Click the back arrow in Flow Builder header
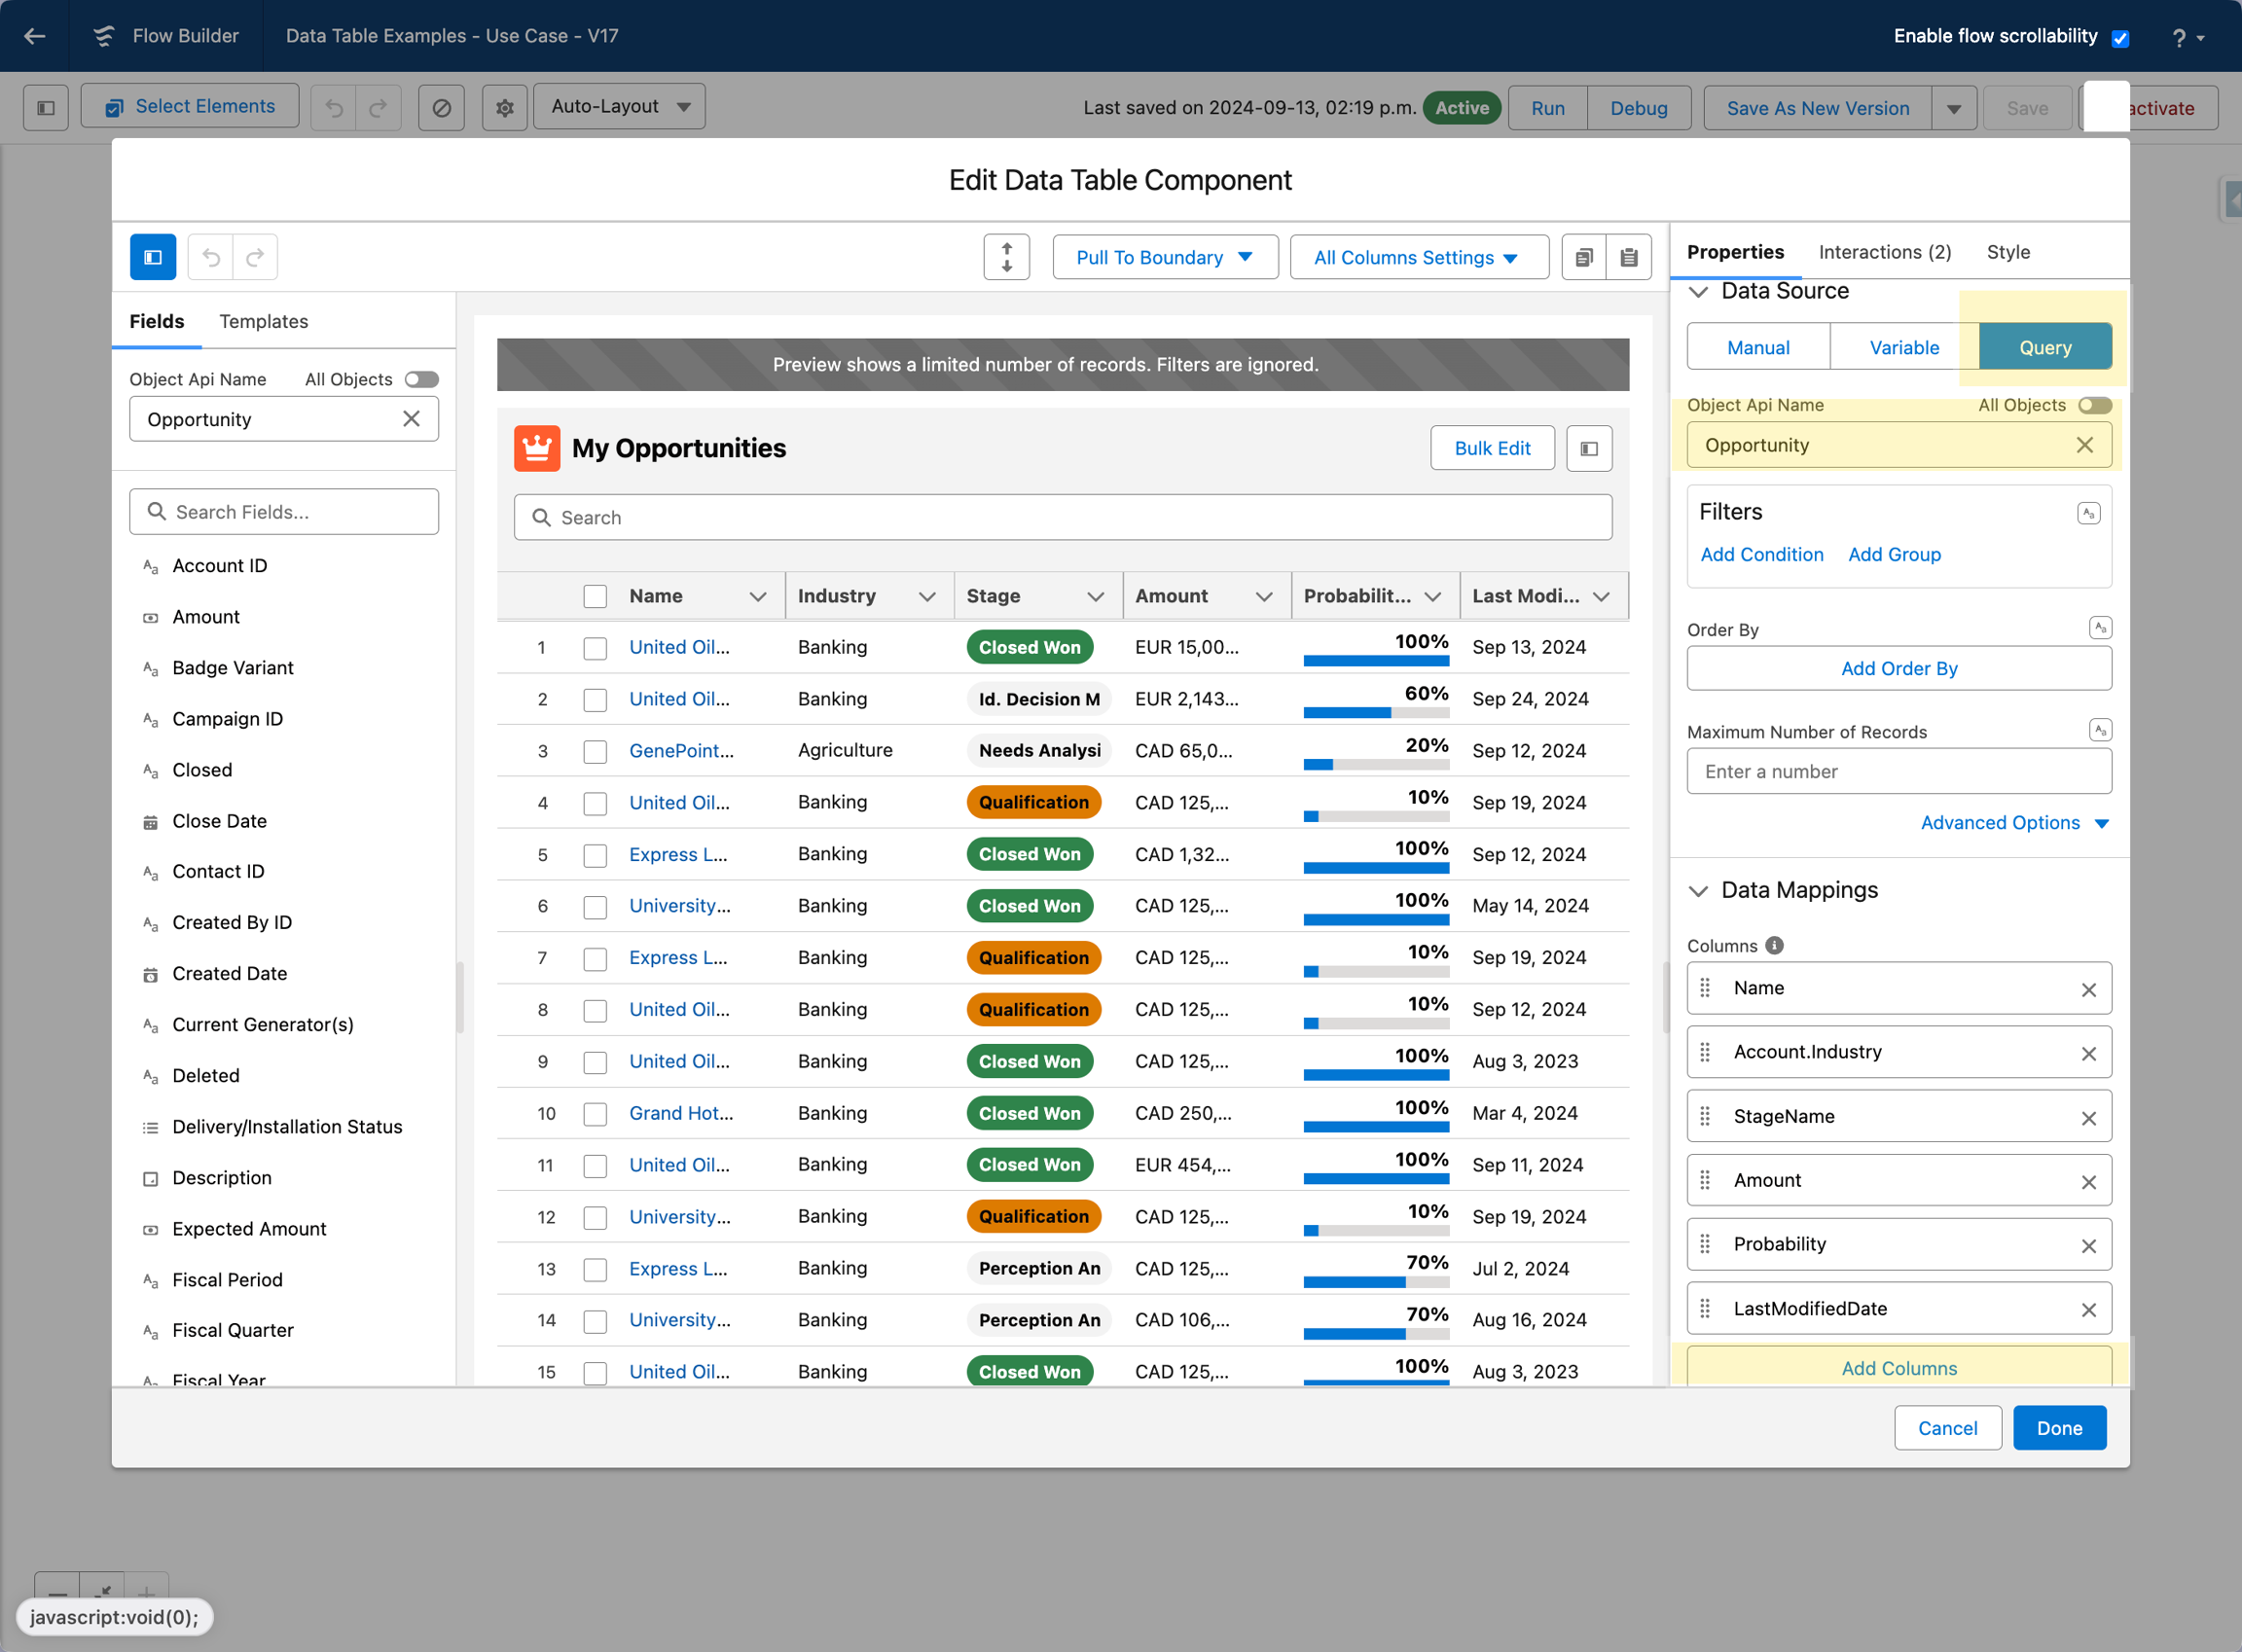 35,36
